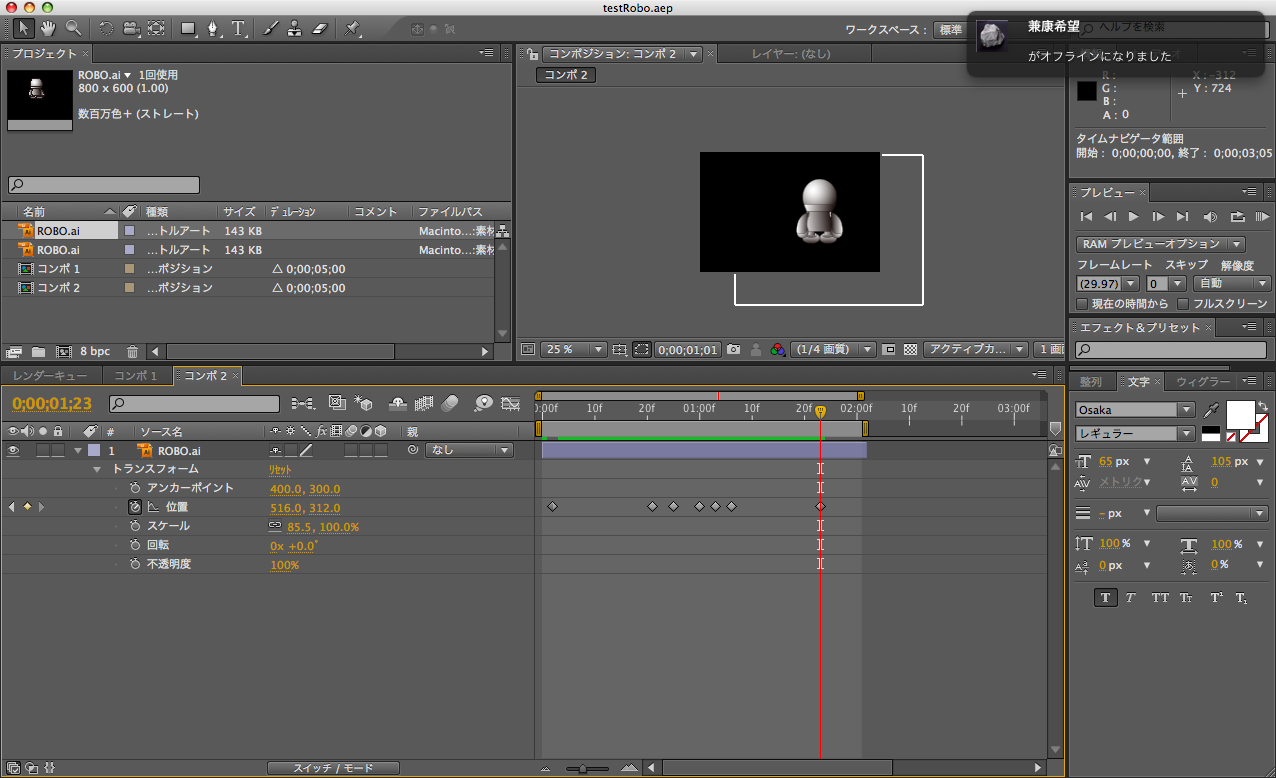Click the white fill color swatch
This screenshot has height=778, width=1276.
click(x=1241, y=414)
